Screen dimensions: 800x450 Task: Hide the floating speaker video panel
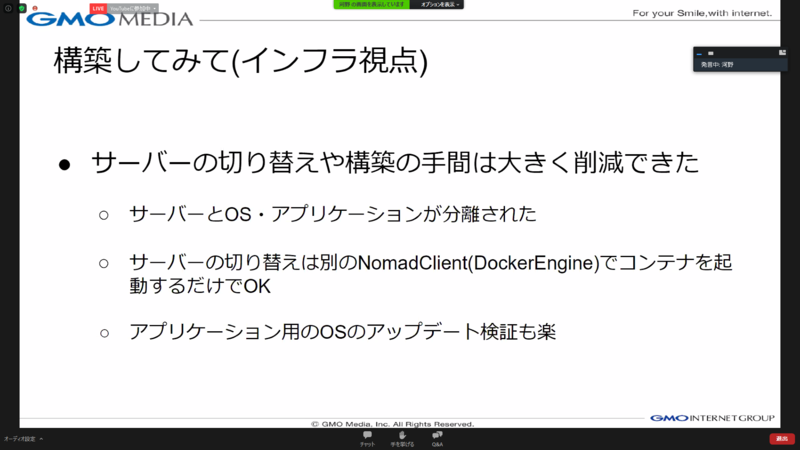(x=699, y=53)
